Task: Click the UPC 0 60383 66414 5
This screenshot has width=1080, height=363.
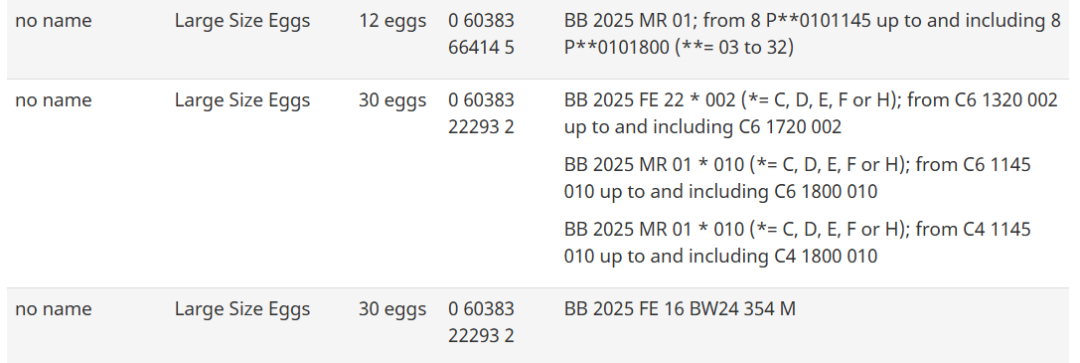Action: (481, 34)
